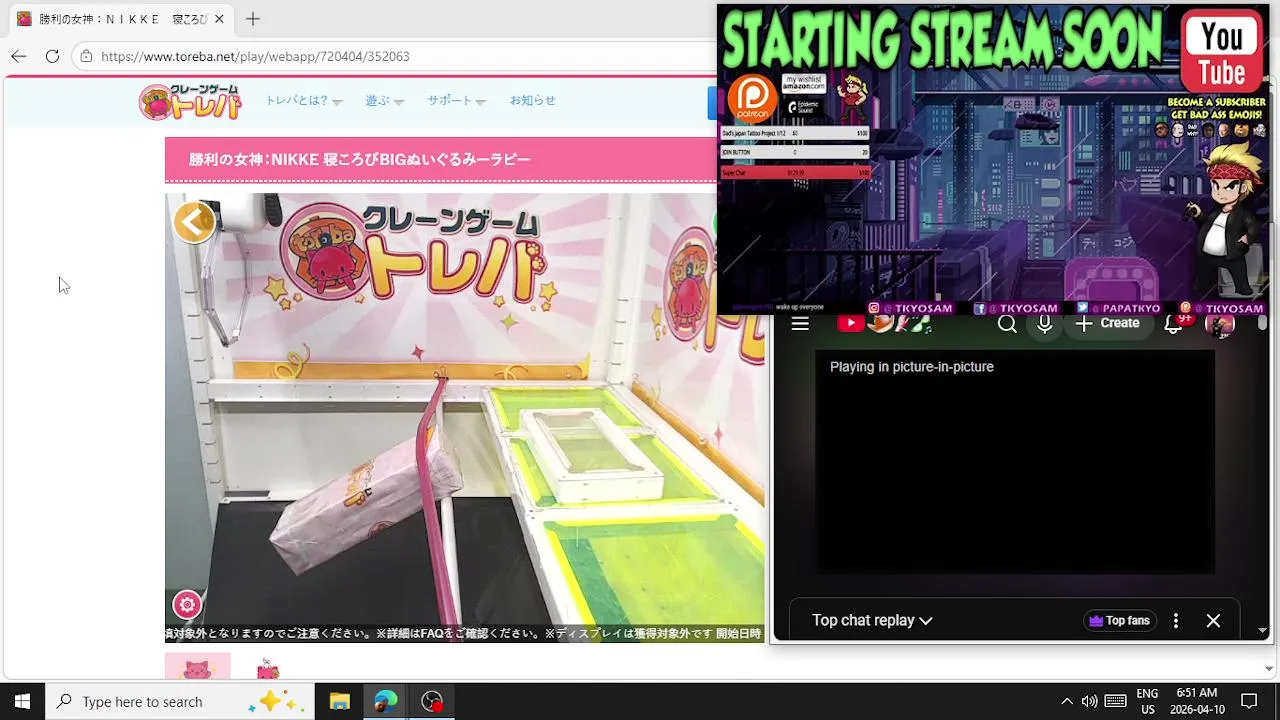Open OBS Studio from the taskbar
Viewport: 1280px width, 720px height.
coord(432,701)
